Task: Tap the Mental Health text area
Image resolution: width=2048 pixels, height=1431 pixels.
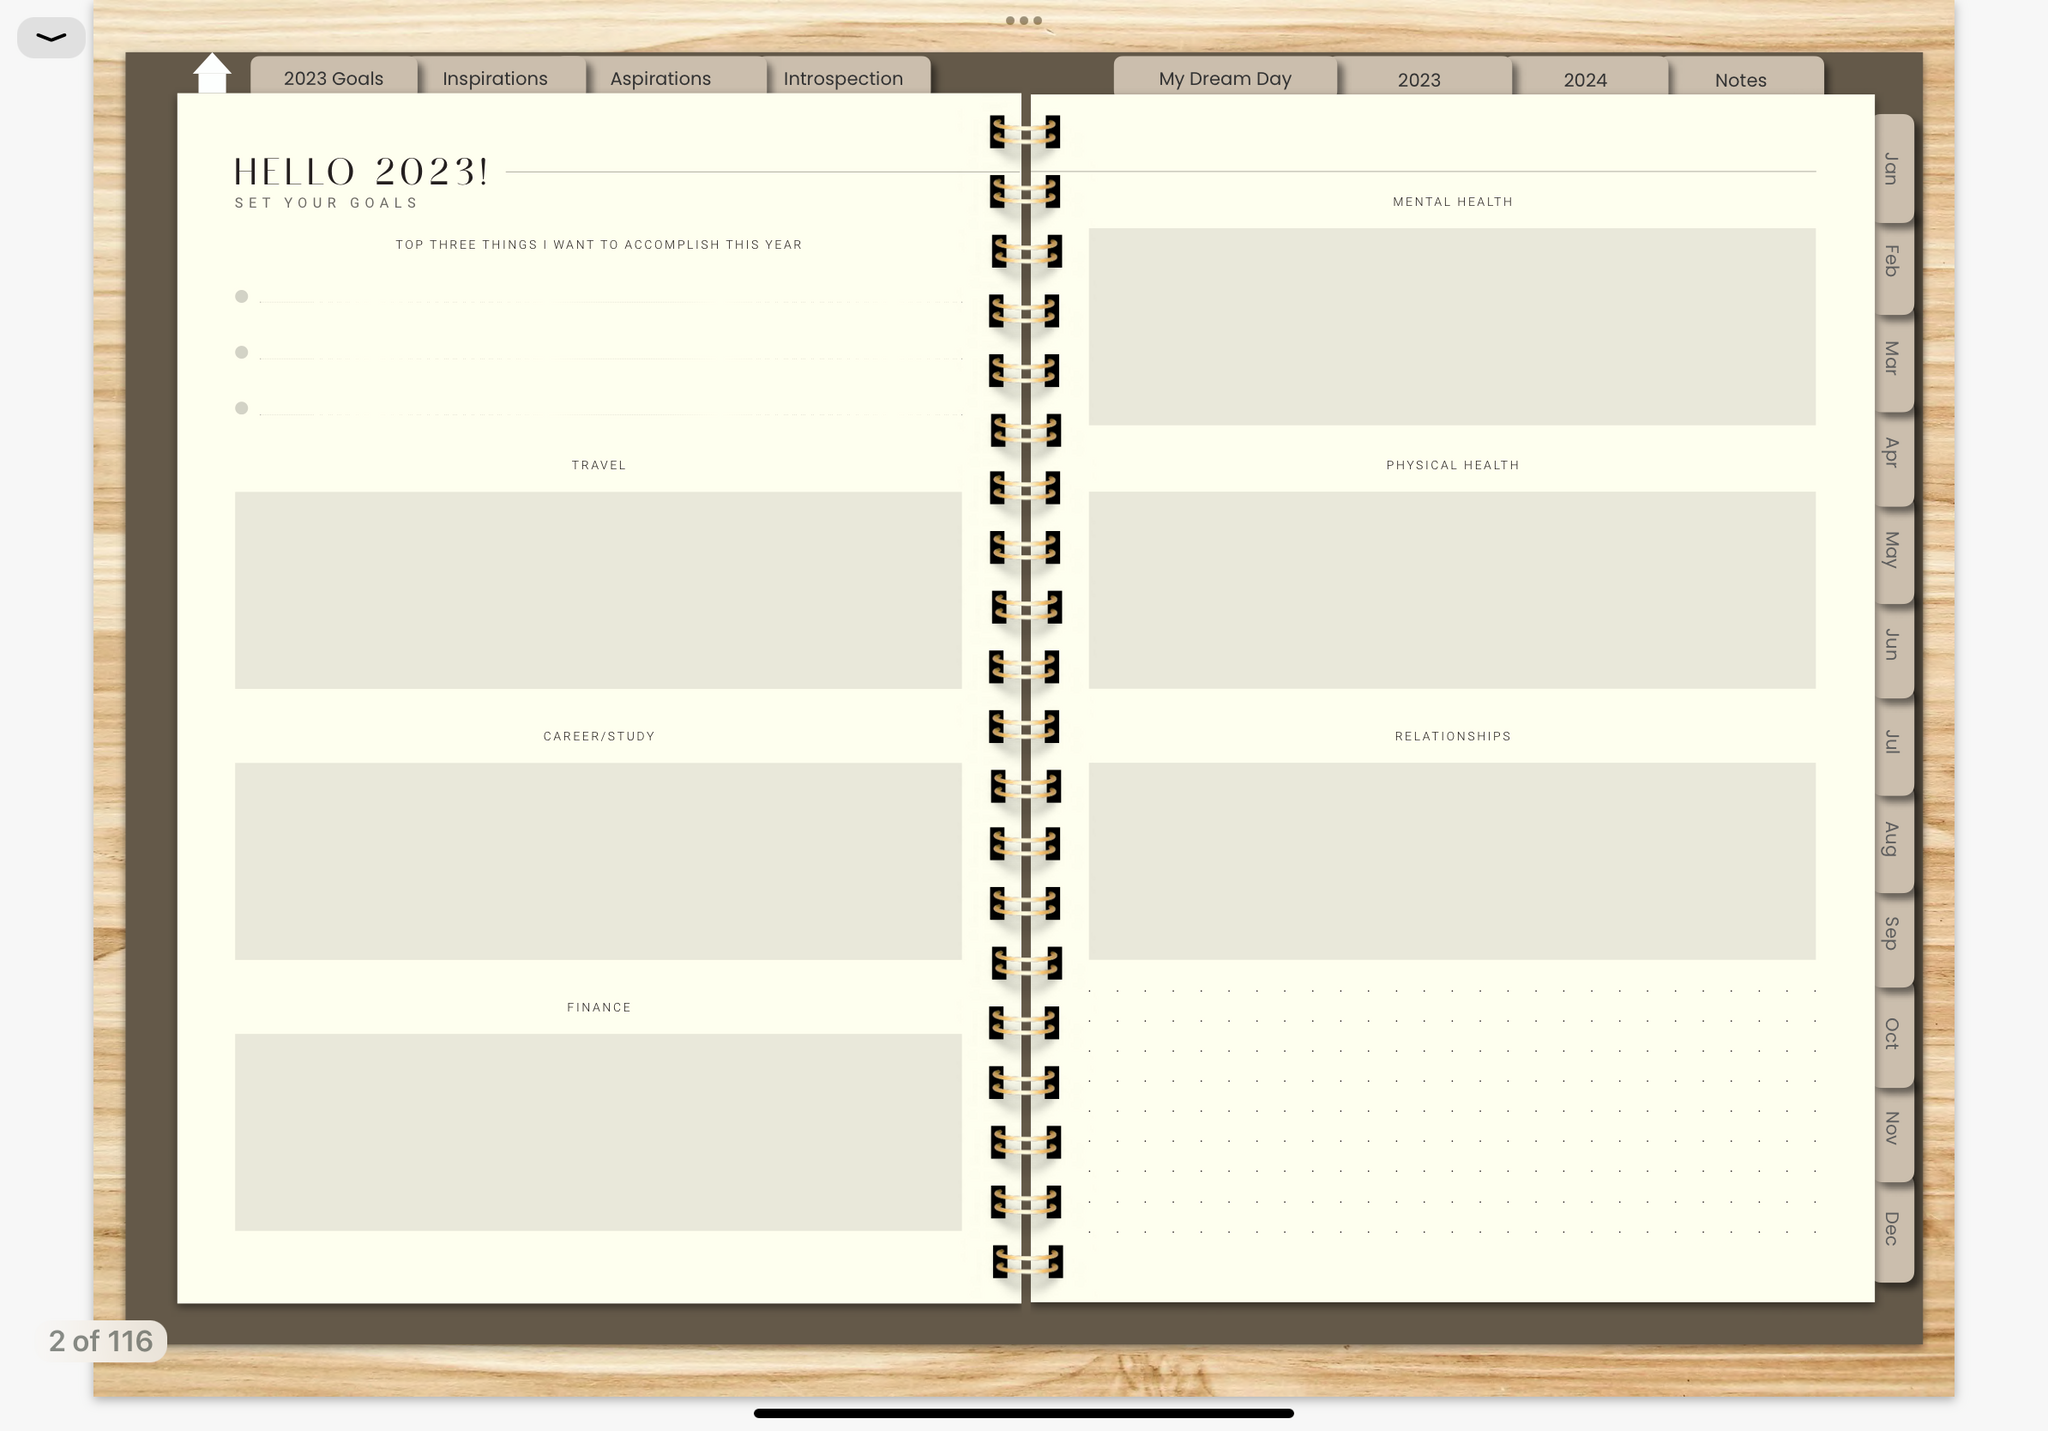Action: tap(1451, 326)
